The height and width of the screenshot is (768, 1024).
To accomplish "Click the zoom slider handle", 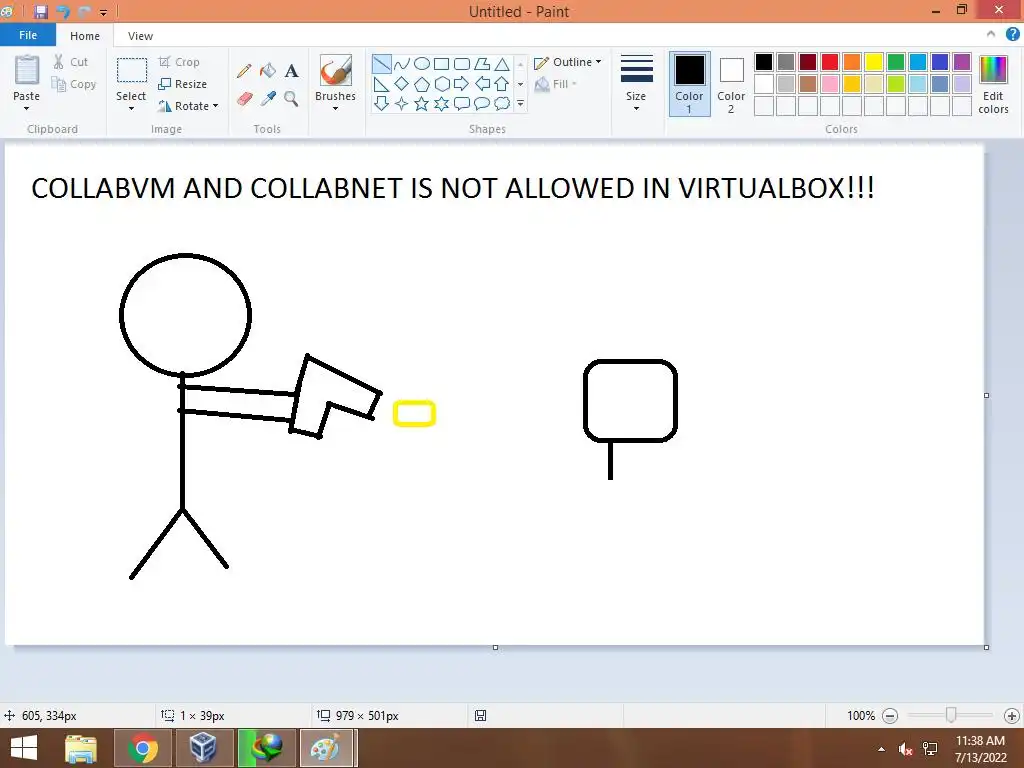I will (951, 715).
